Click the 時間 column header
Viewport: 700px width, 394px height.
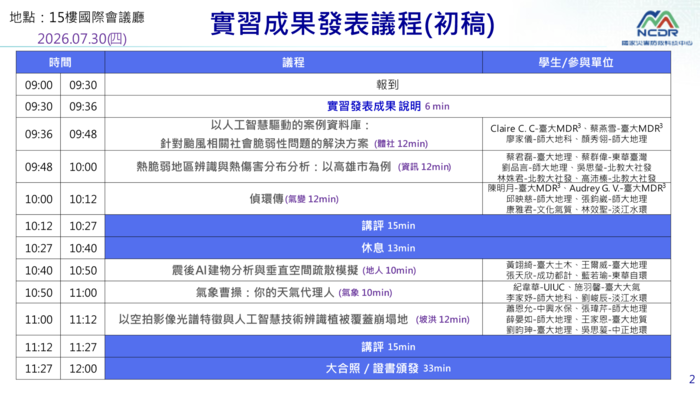[60, 62]
